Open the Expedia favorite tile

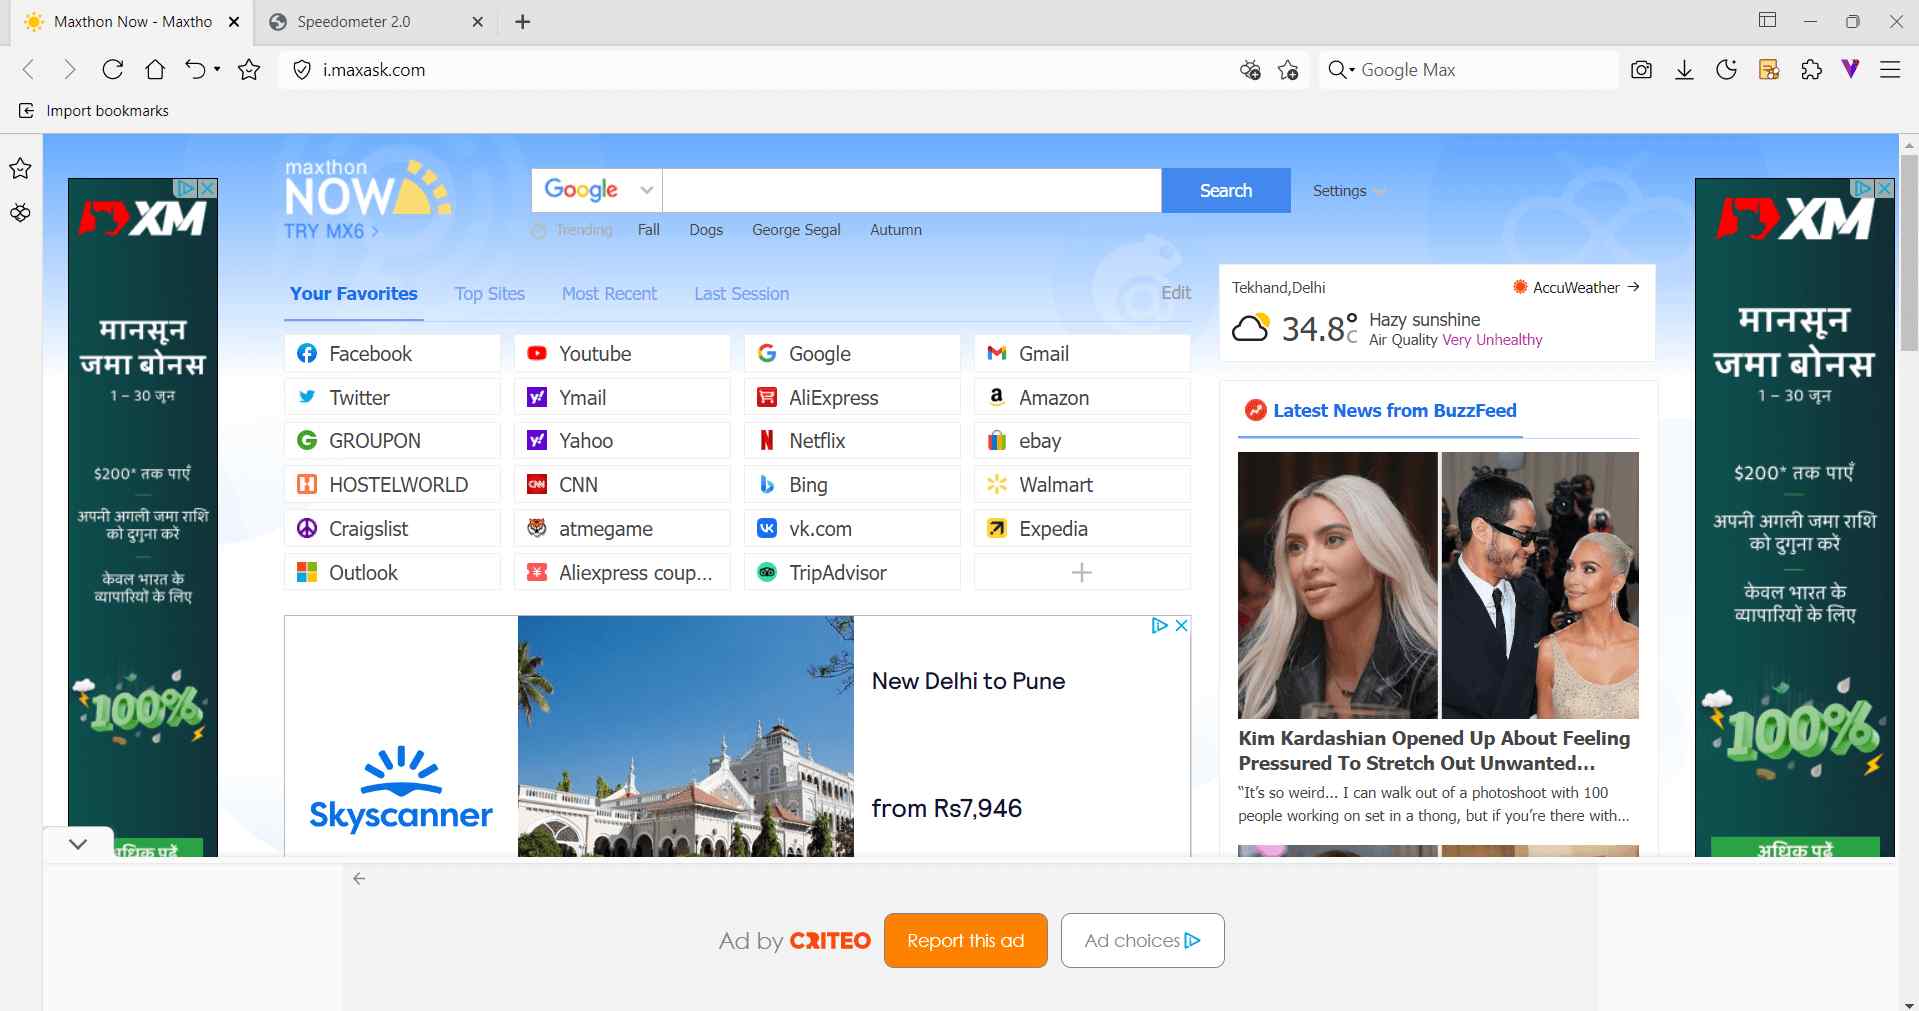point(1082,528)
